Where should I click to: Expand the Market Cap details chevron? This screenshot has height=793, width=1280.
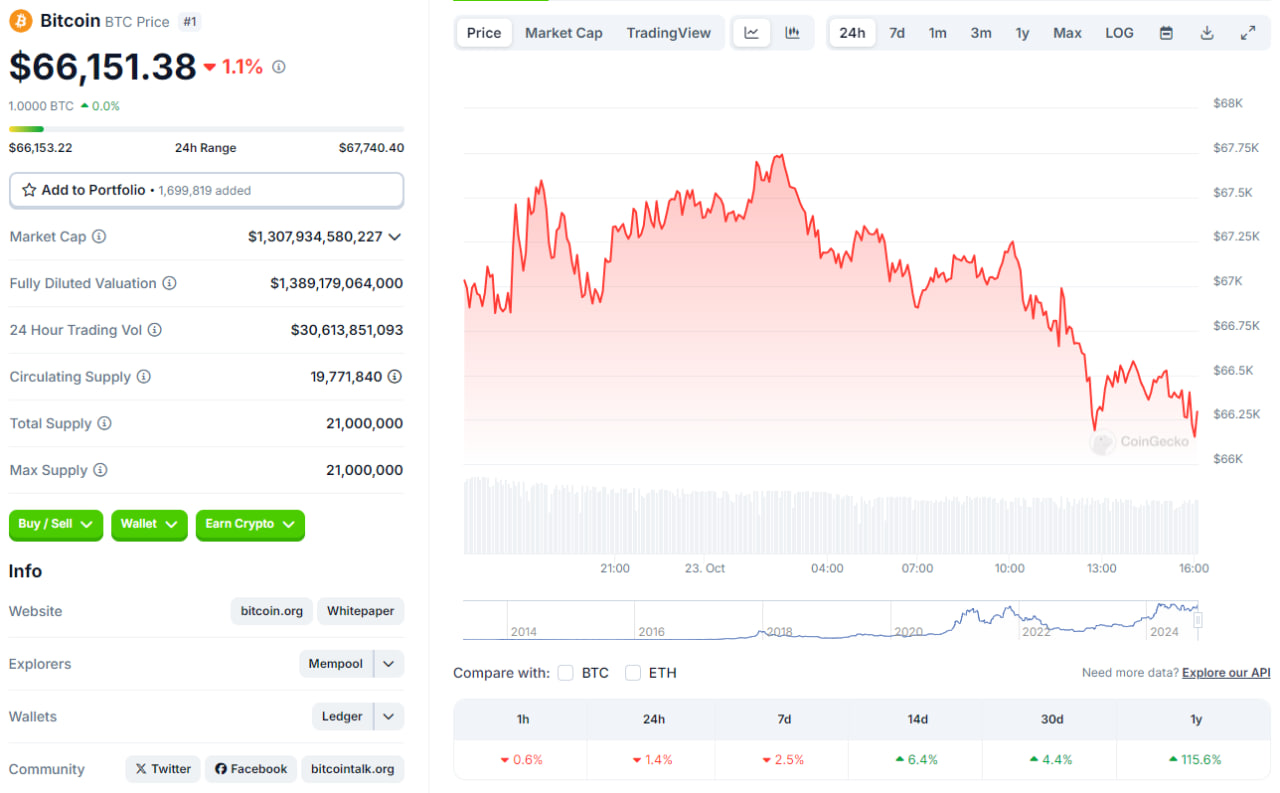395,237
